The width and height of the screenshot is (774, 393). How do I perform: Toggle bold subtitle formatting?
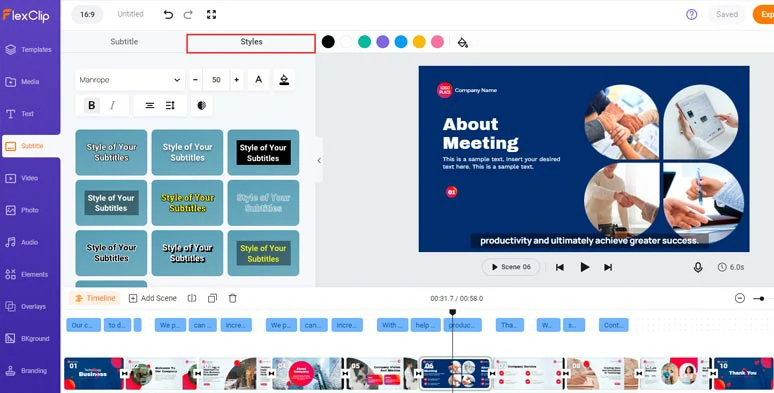92,105
